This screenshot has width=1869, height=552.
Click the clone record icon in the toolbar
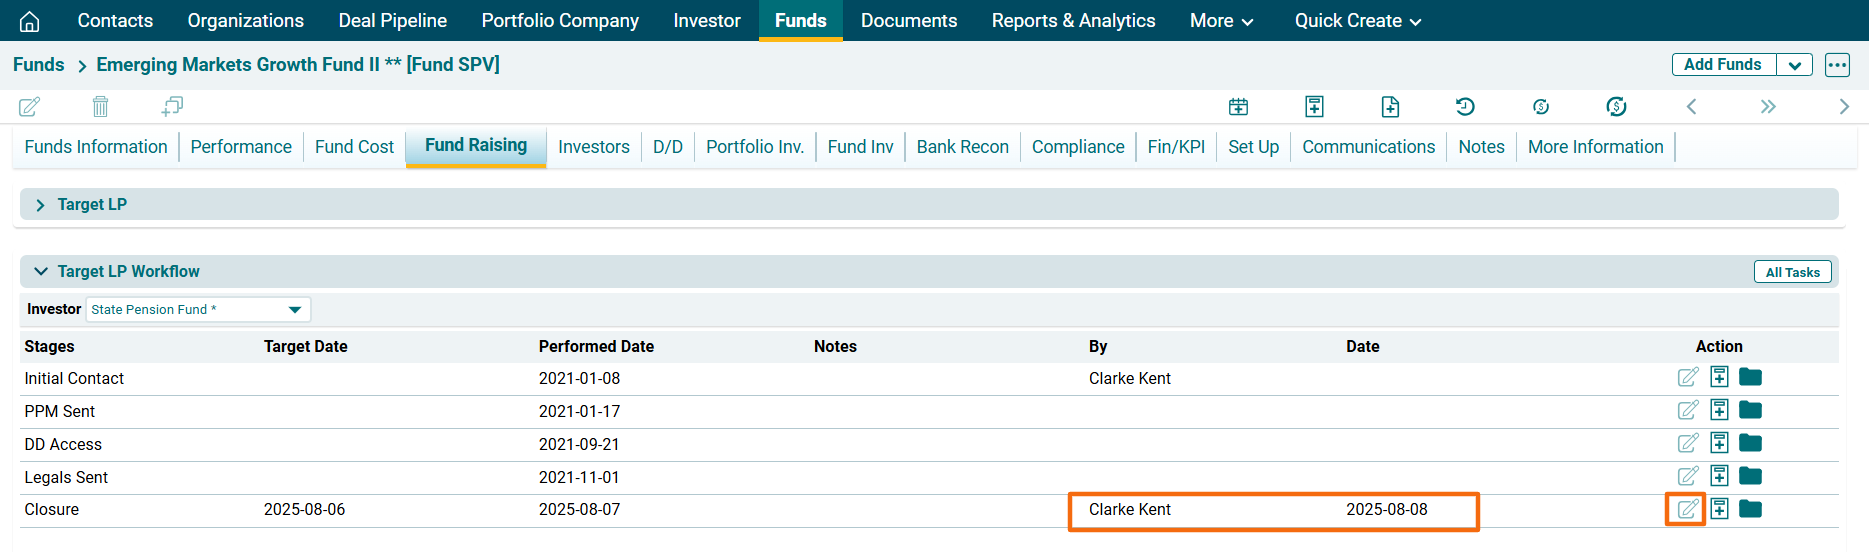click(172, 106)
